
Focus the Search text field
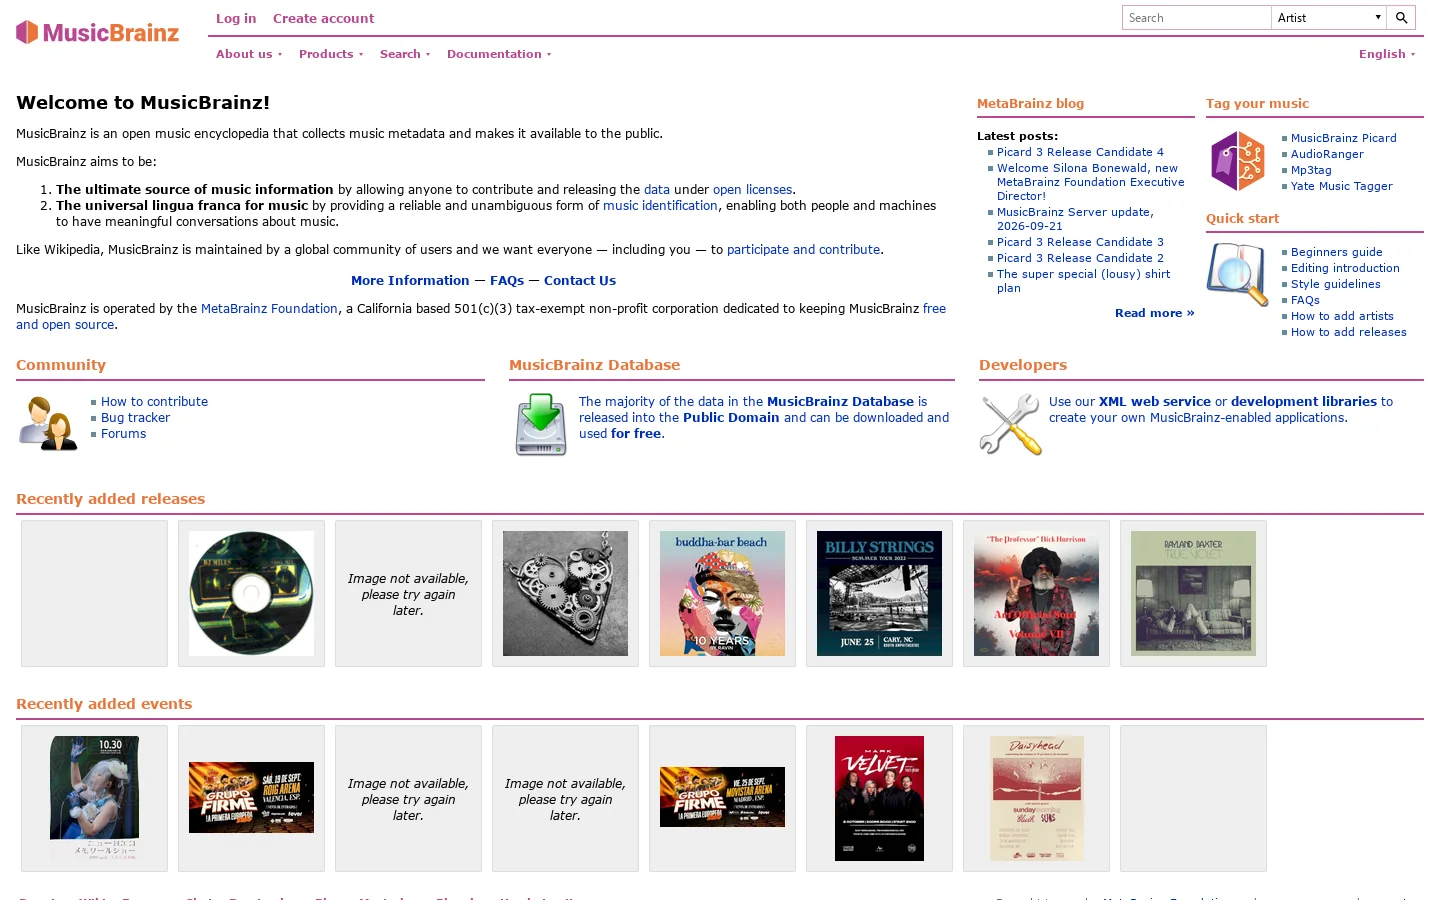click(1197, 18)
